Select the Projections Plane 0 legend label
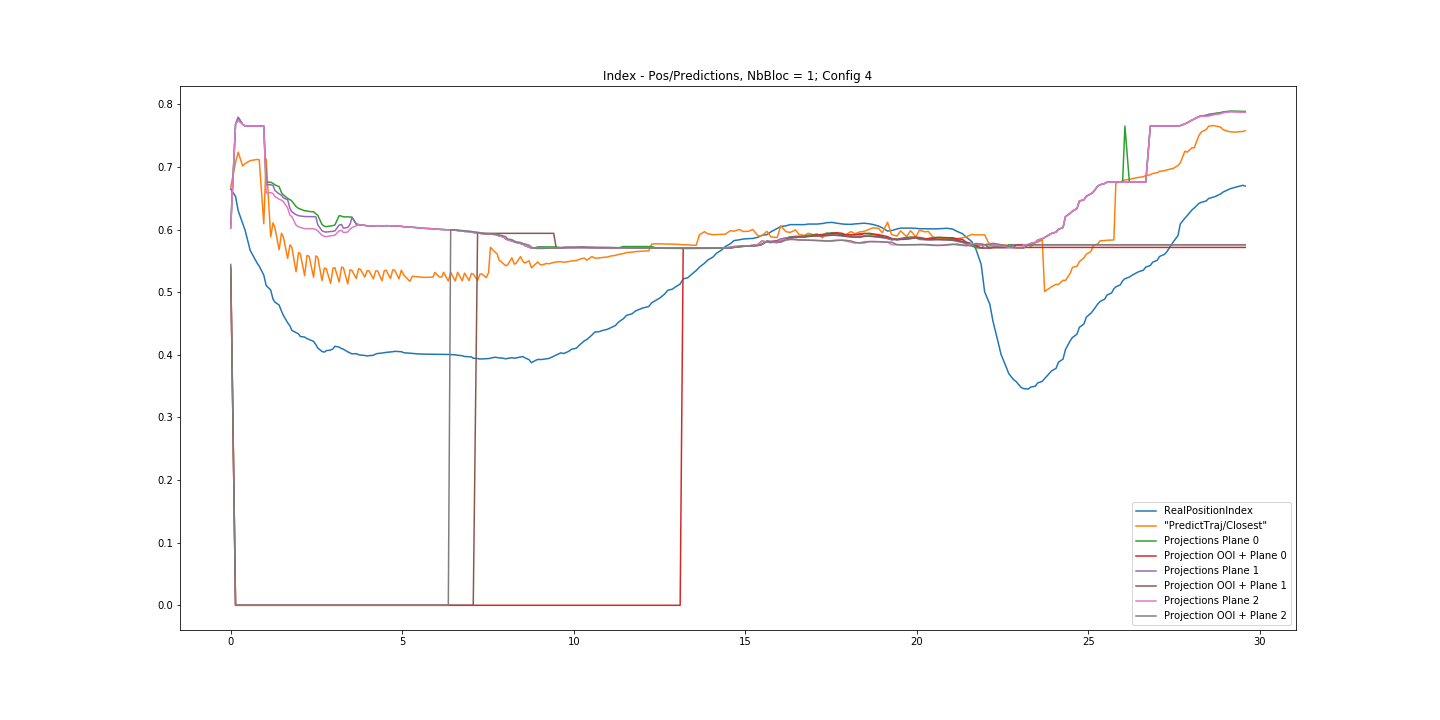The height and width of the screenshot is (720, 1440). (1211, 540)
